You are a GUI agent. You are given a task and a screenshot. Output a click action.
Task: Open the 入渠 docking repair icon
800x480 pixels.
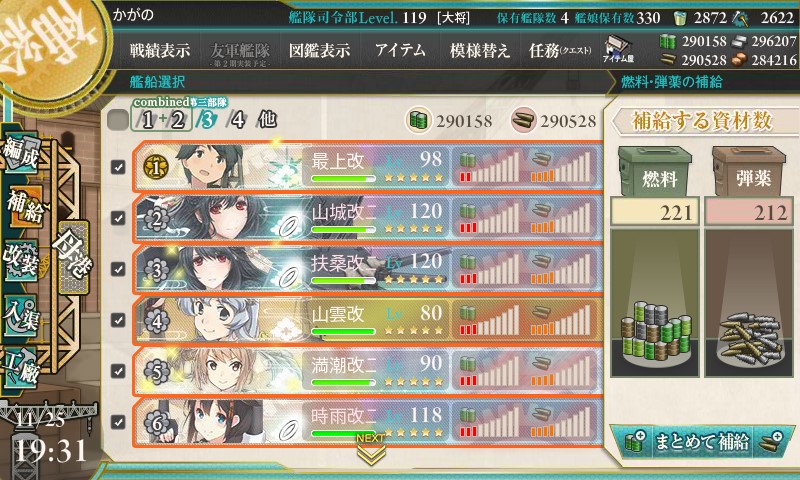[20, 315]
